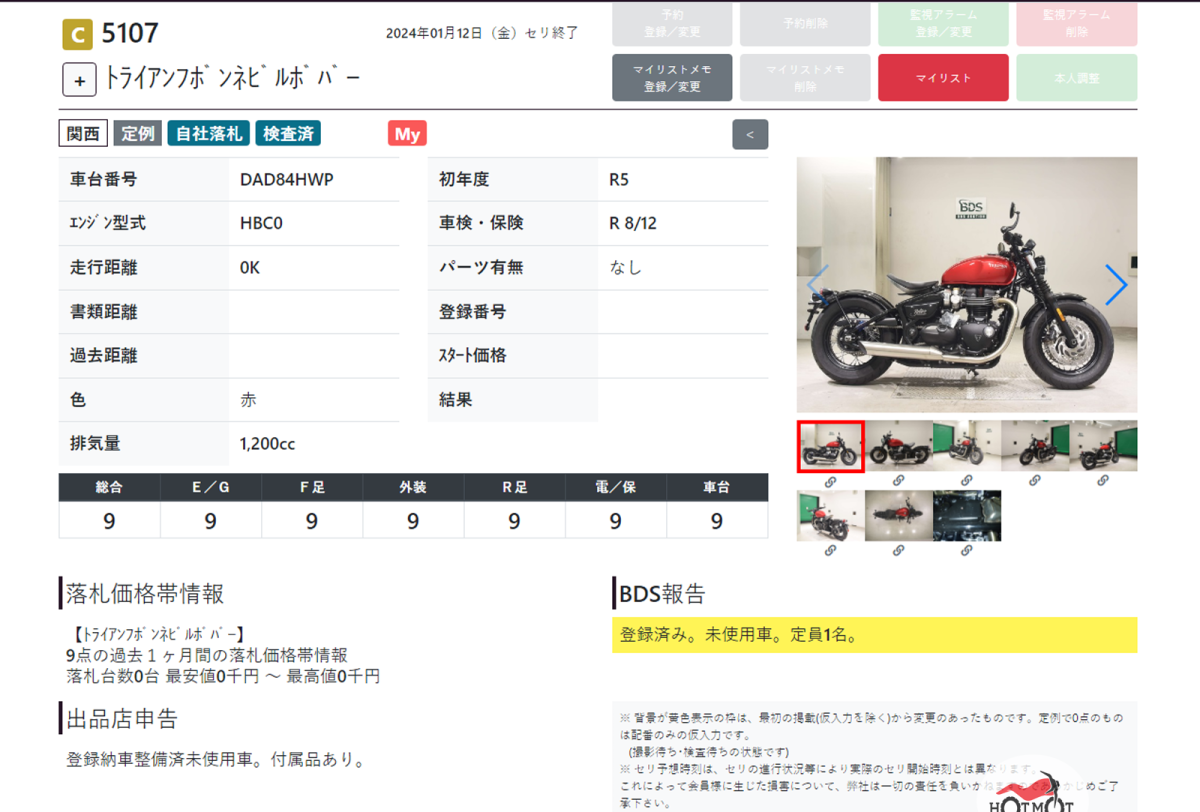Viewport: 1200px width, 812px height.
Task: Show the next photo with the right arrow
Action: 1116,285
